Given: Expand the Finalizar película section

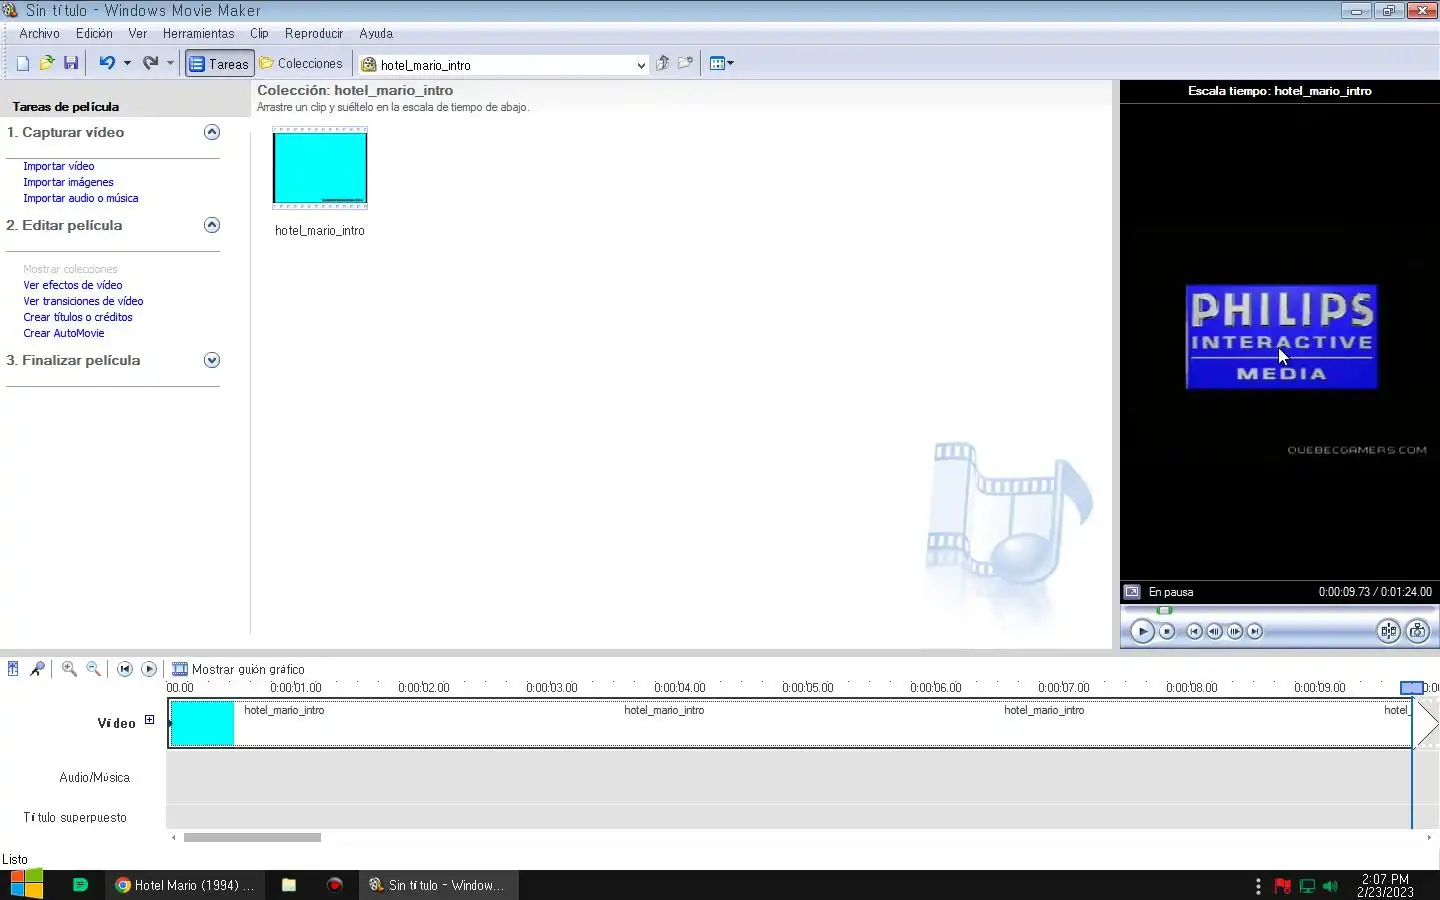Looking at the screenshot, I should pyautogui.click(x=212, y=360).
